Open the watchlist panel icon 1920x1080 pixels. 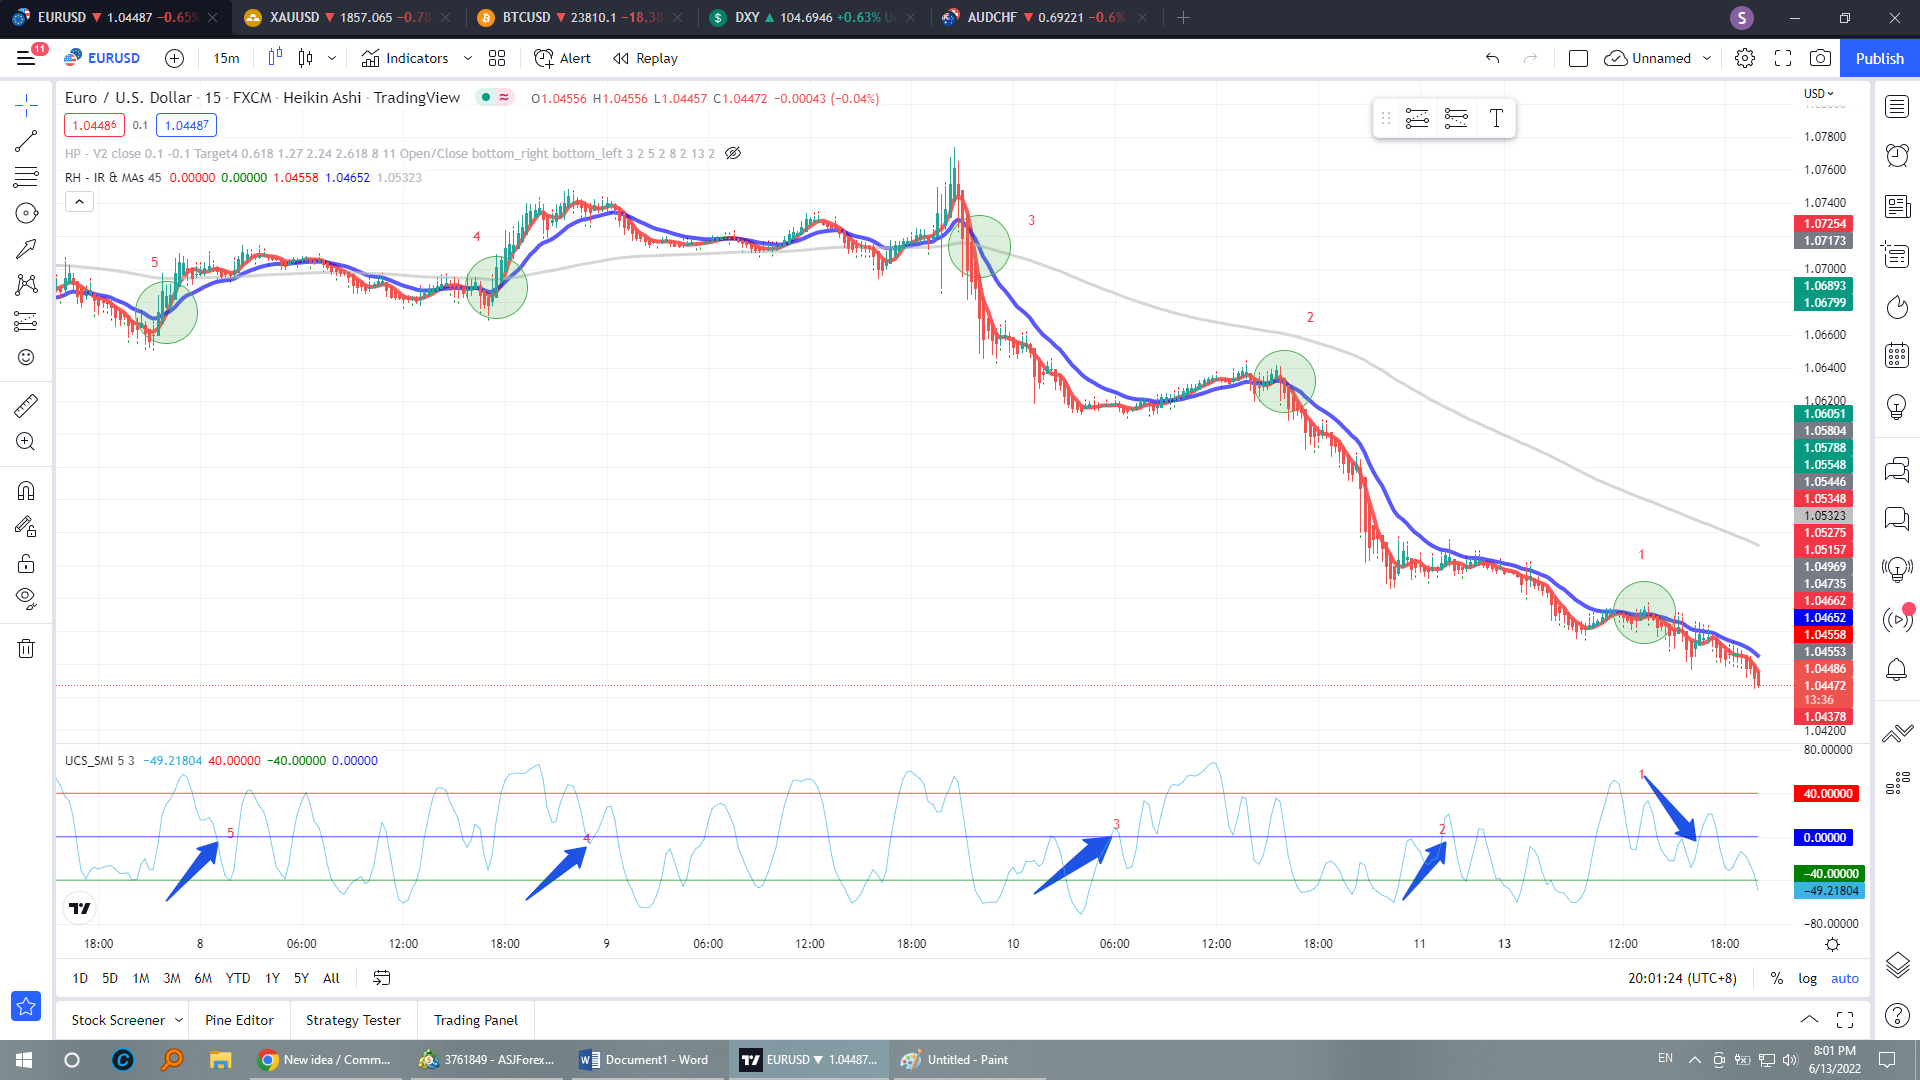coord(1897,106)
